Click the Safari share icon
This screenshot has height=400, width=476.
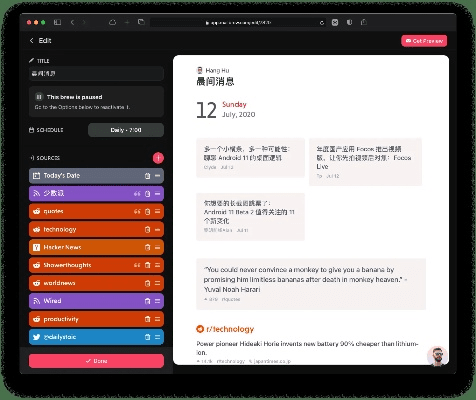click(x=364, y=22)
